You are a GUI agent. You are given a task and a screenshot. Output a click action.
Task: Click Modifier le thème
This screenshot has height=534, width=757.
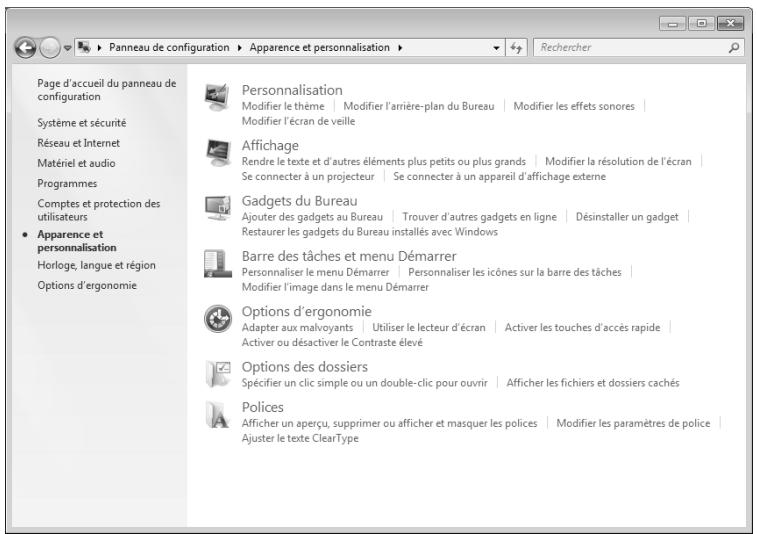283,106
